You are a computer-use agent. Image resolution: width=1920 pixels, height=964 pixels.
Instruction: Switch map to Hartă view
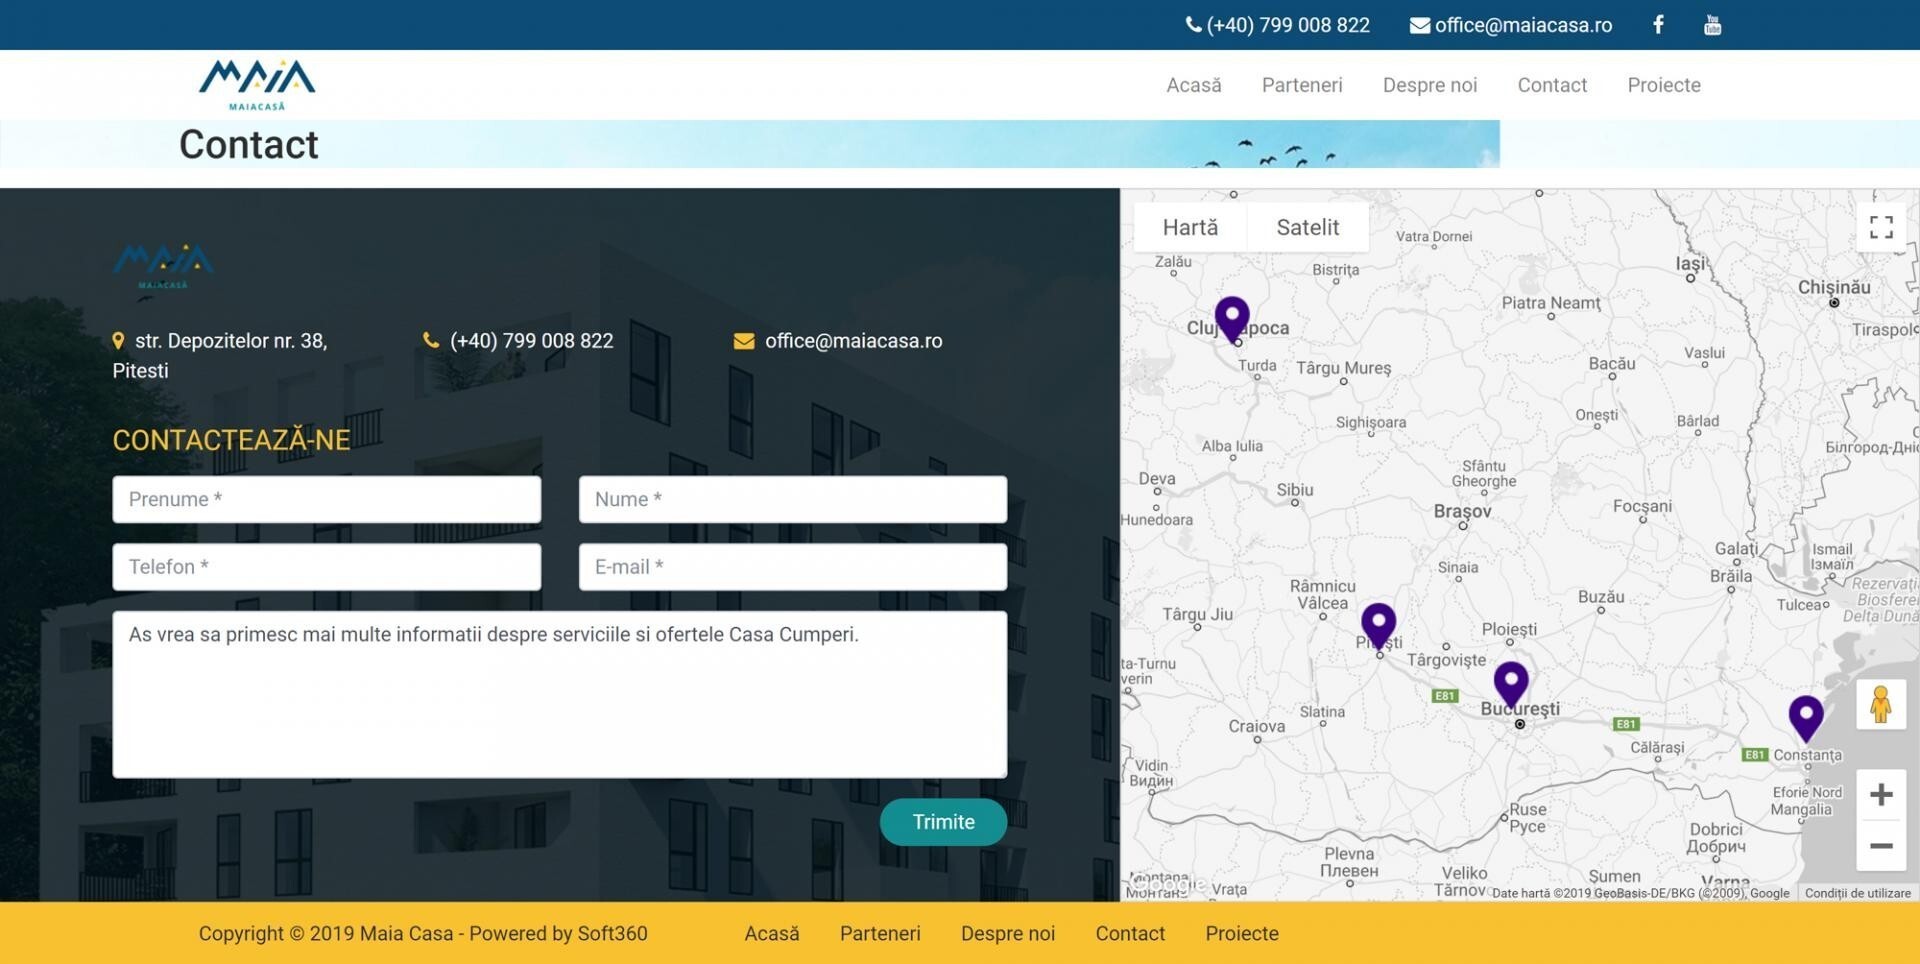[x=1190, y=227]
